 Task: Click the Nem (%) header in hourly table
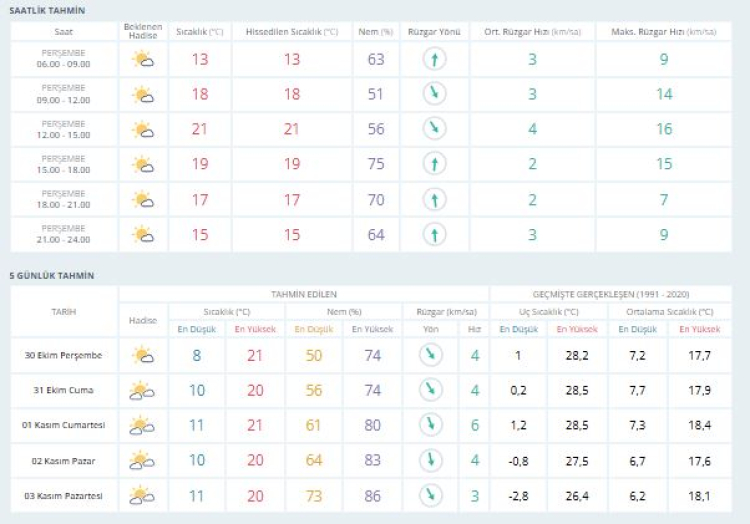point(375,32)
